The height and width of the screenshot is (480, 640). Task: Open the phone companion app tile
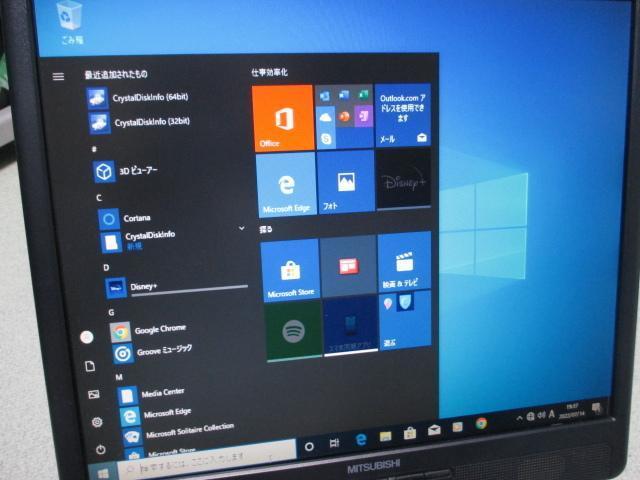point(351,327)
